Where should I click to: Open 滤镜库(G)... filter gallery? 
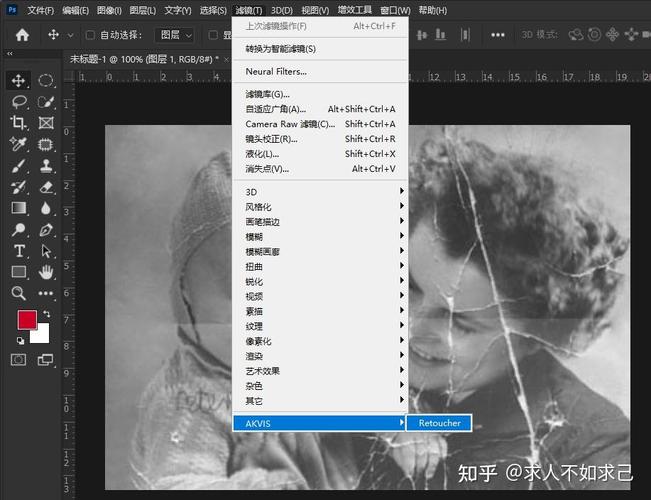click(x=320, y=94)
